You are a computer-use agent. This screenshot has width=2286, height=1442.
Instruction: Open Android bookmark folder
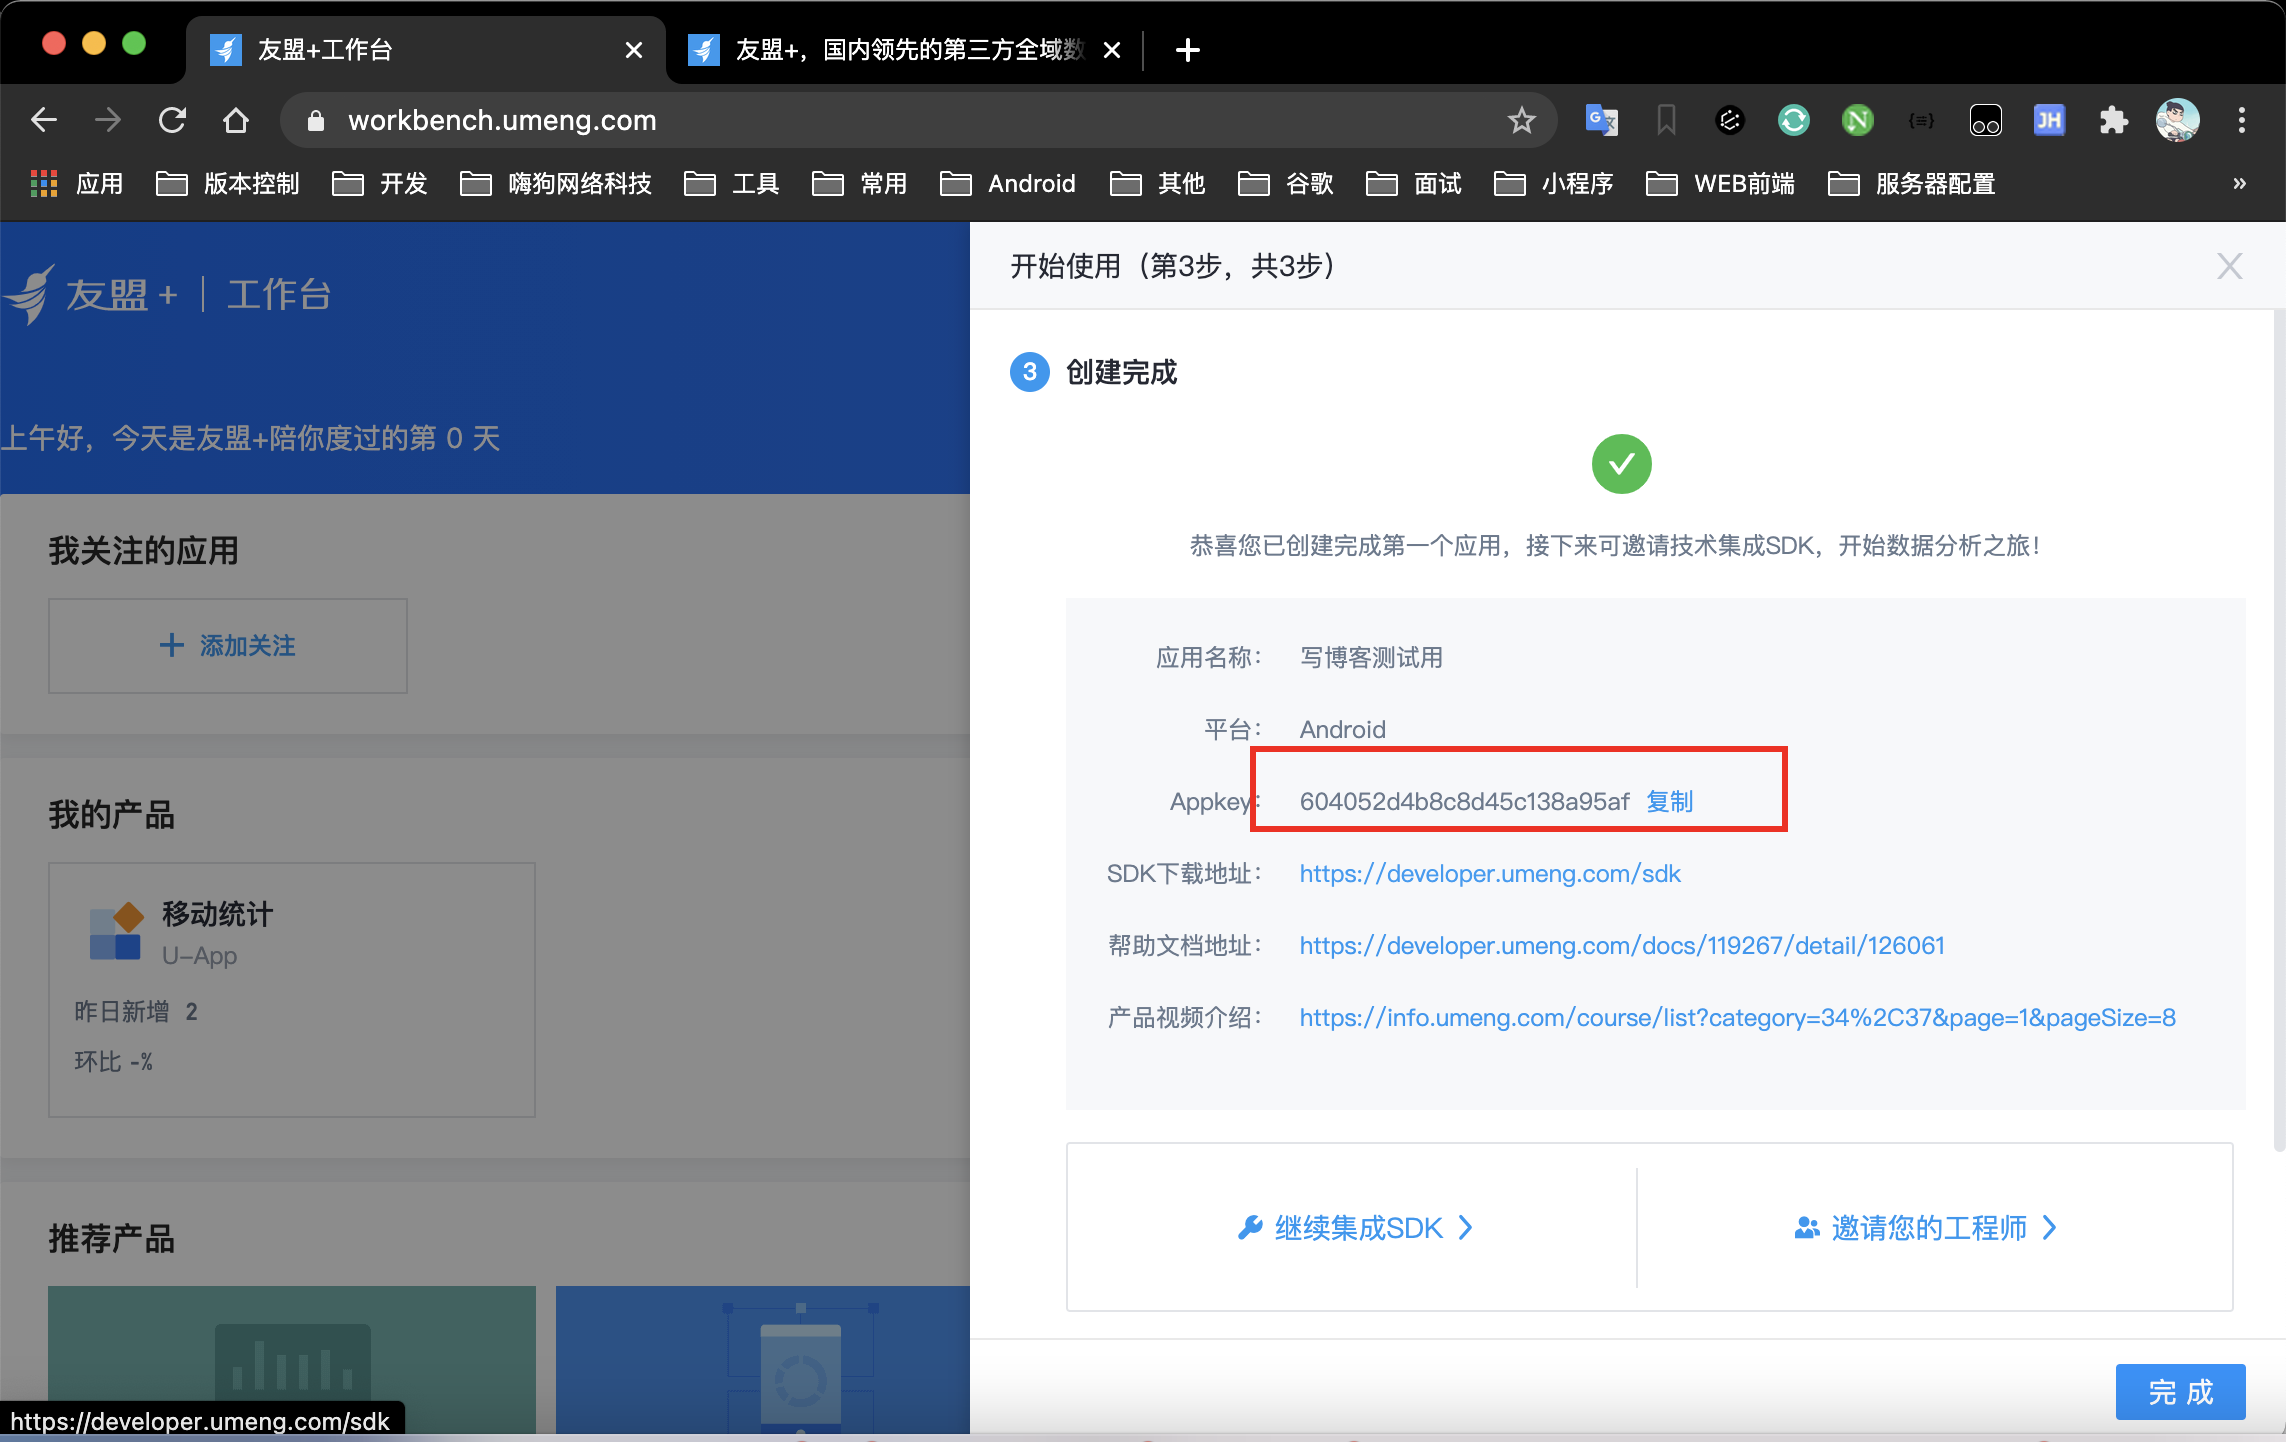click(x=1008, y=184)
